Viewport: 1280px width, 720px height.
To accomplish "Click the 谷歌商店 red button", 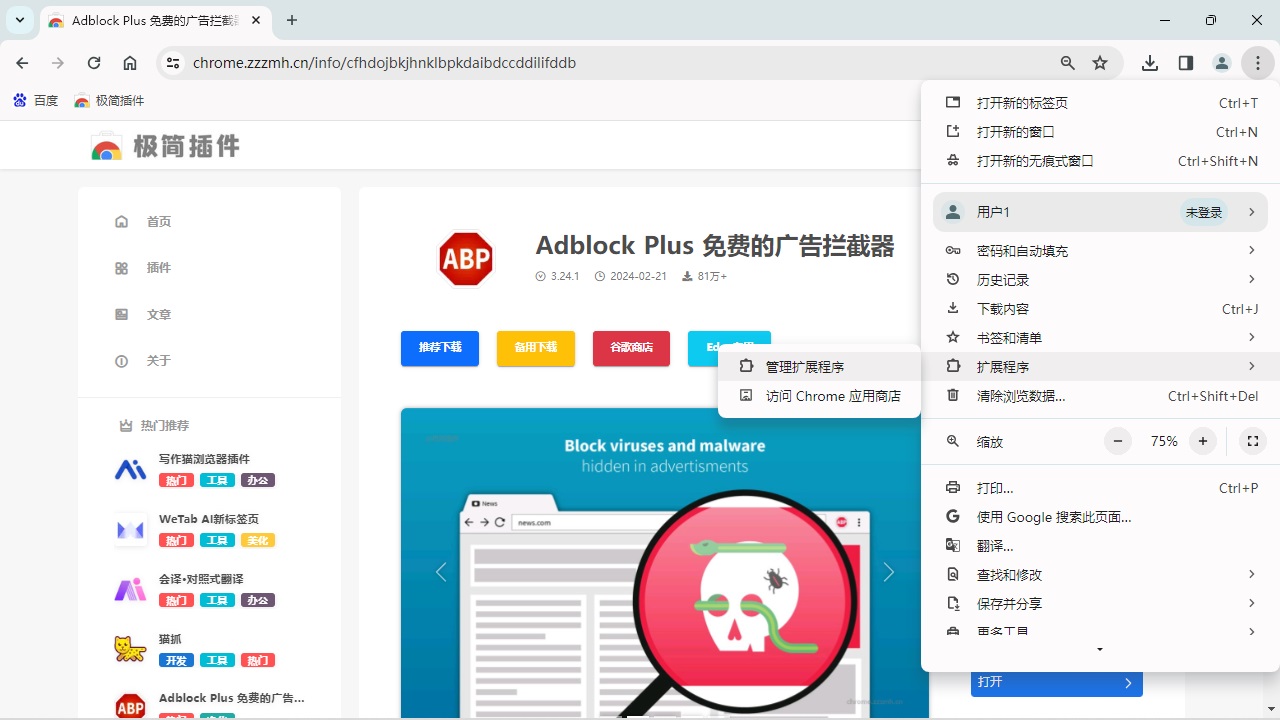I will click(x=631, y=348).
